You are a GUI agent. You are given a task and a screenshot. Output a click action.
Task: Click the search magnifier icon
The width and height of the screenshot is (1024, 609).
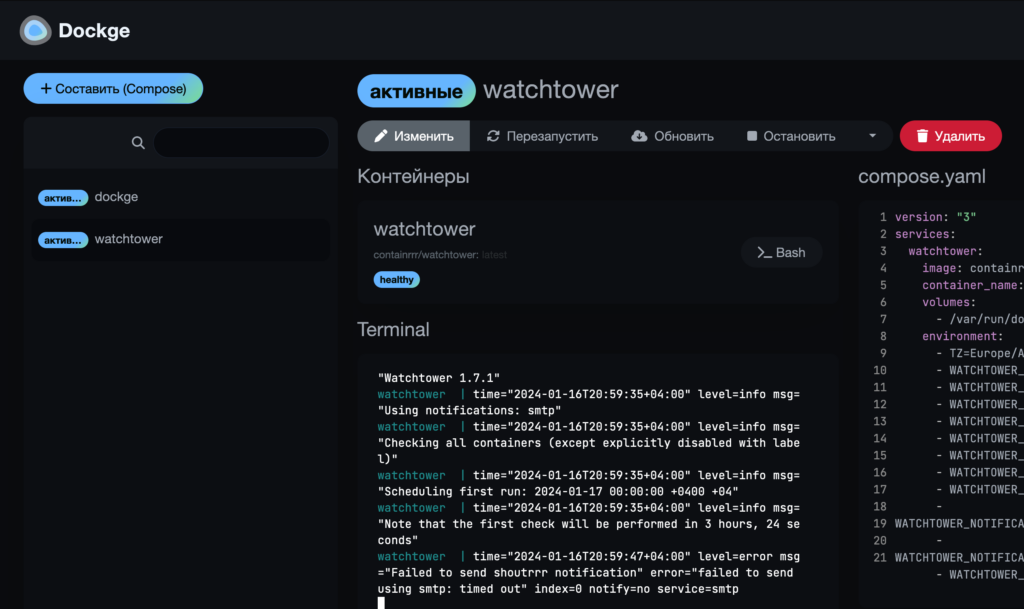138,142
